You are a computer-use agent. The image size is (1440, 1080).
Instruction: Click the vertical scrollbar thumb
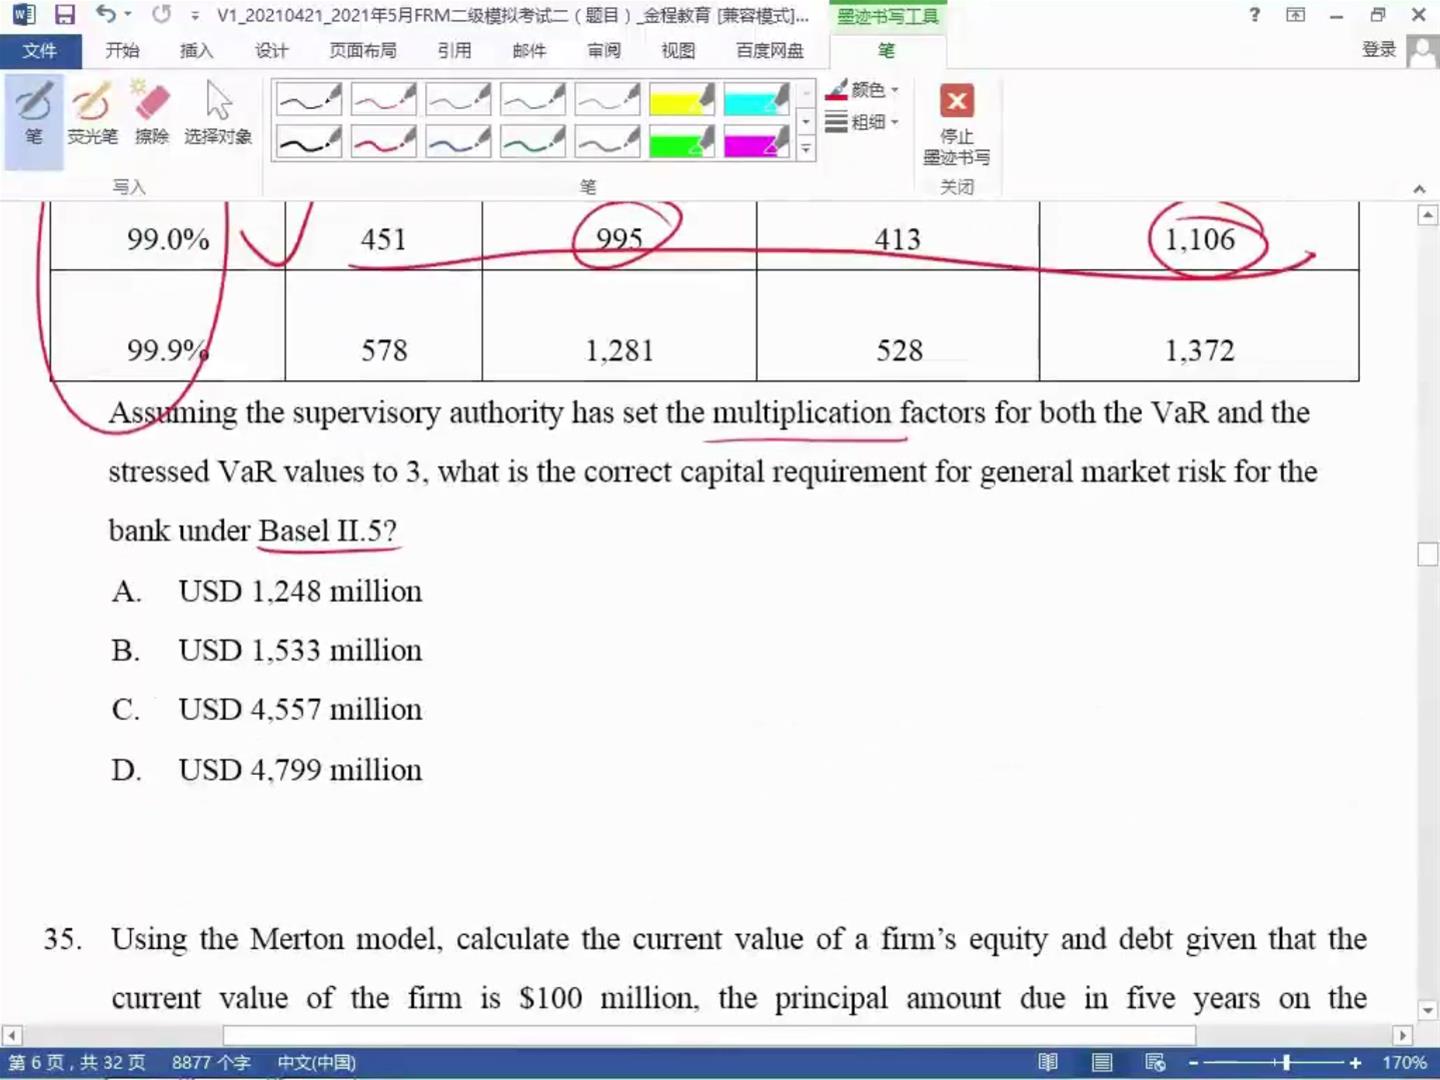coord(1428,554)
